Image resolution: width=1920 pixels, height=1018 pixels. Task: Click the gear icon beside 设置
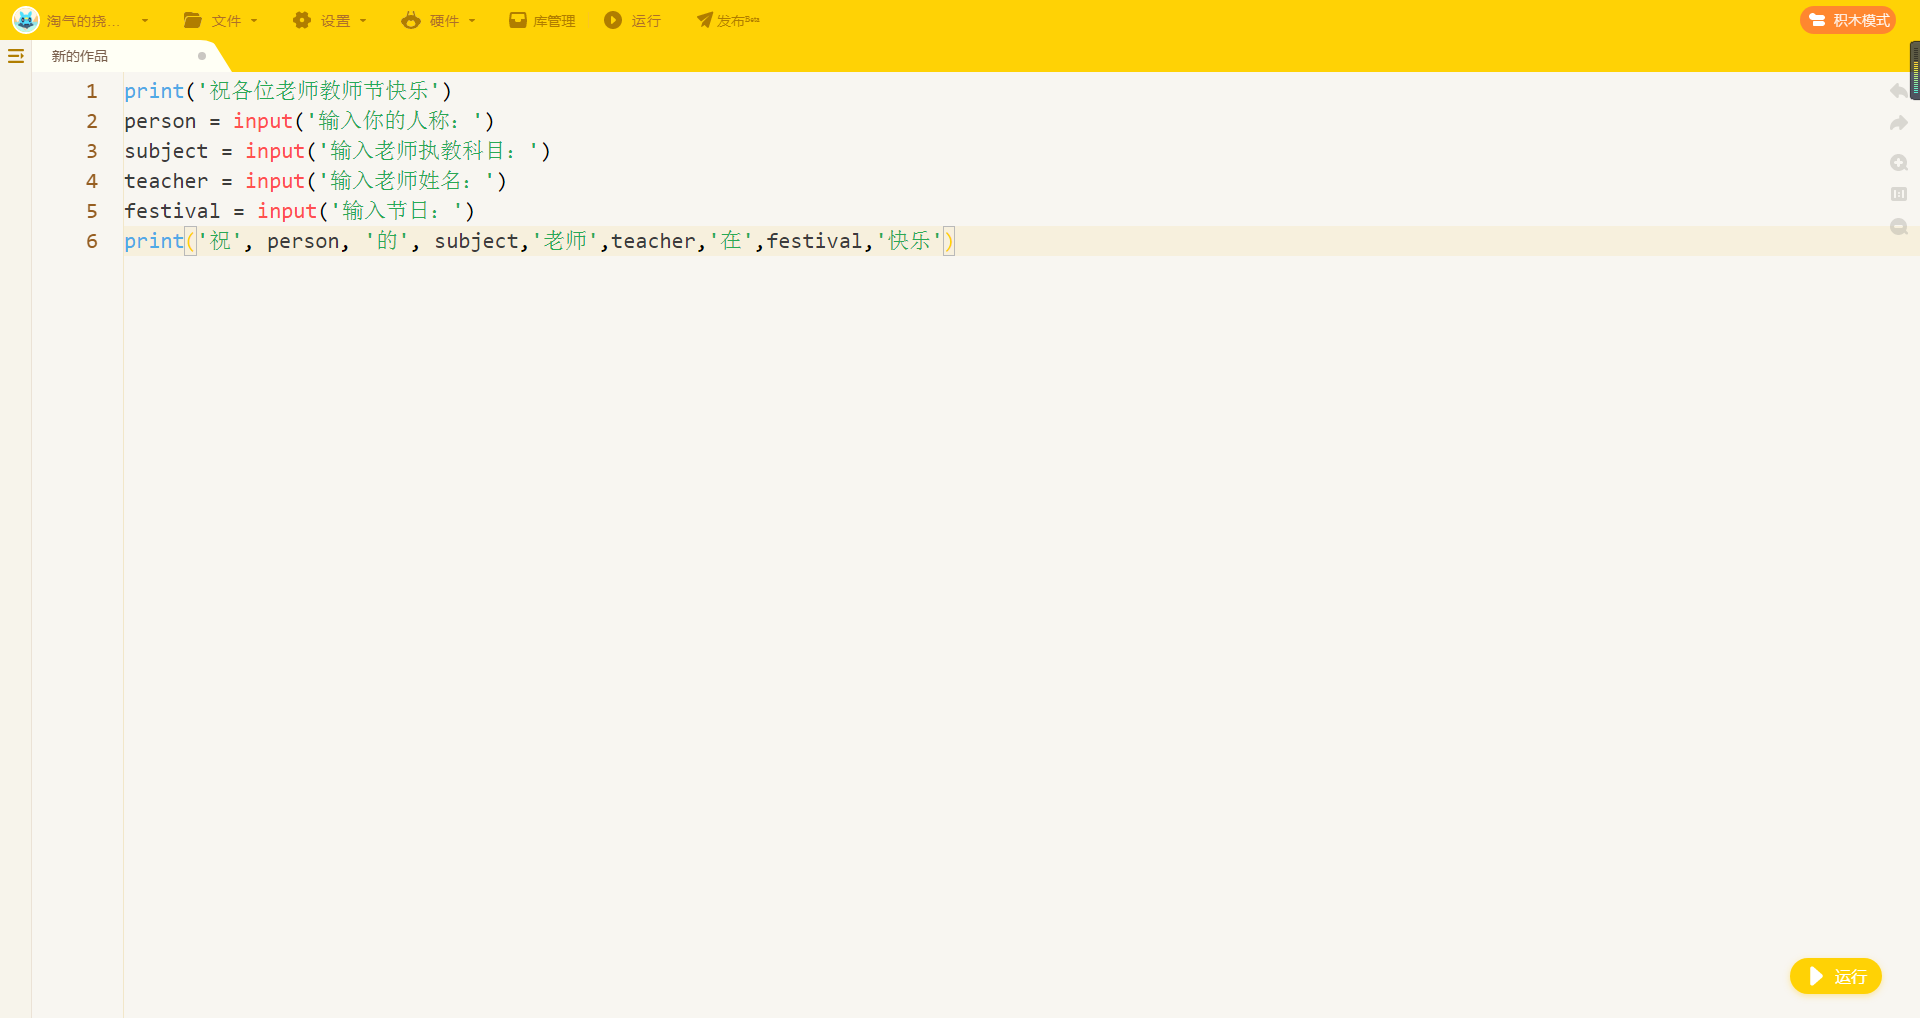pyautogui.click(x=302, y=20)
